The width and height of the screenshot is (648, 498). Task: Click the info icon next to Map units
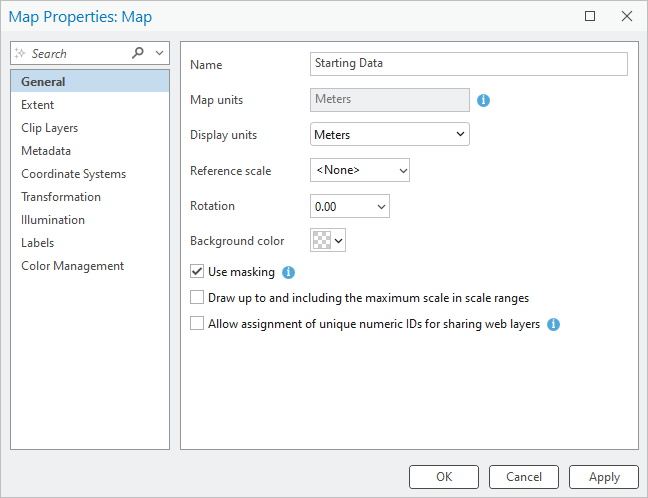tap(483, 100)
